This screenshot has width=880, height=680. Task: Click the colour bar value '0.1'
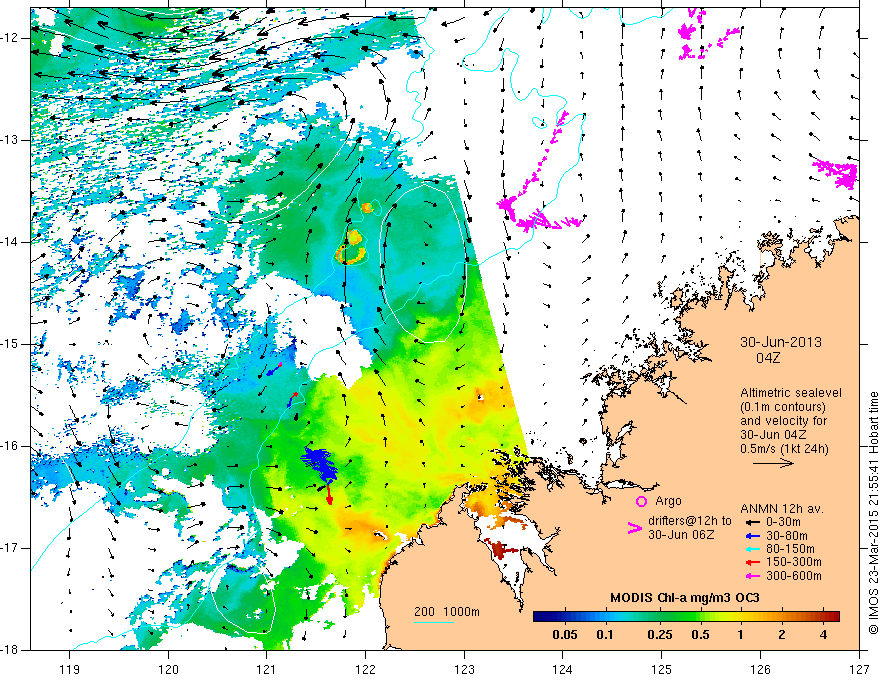tap(604, 635)
